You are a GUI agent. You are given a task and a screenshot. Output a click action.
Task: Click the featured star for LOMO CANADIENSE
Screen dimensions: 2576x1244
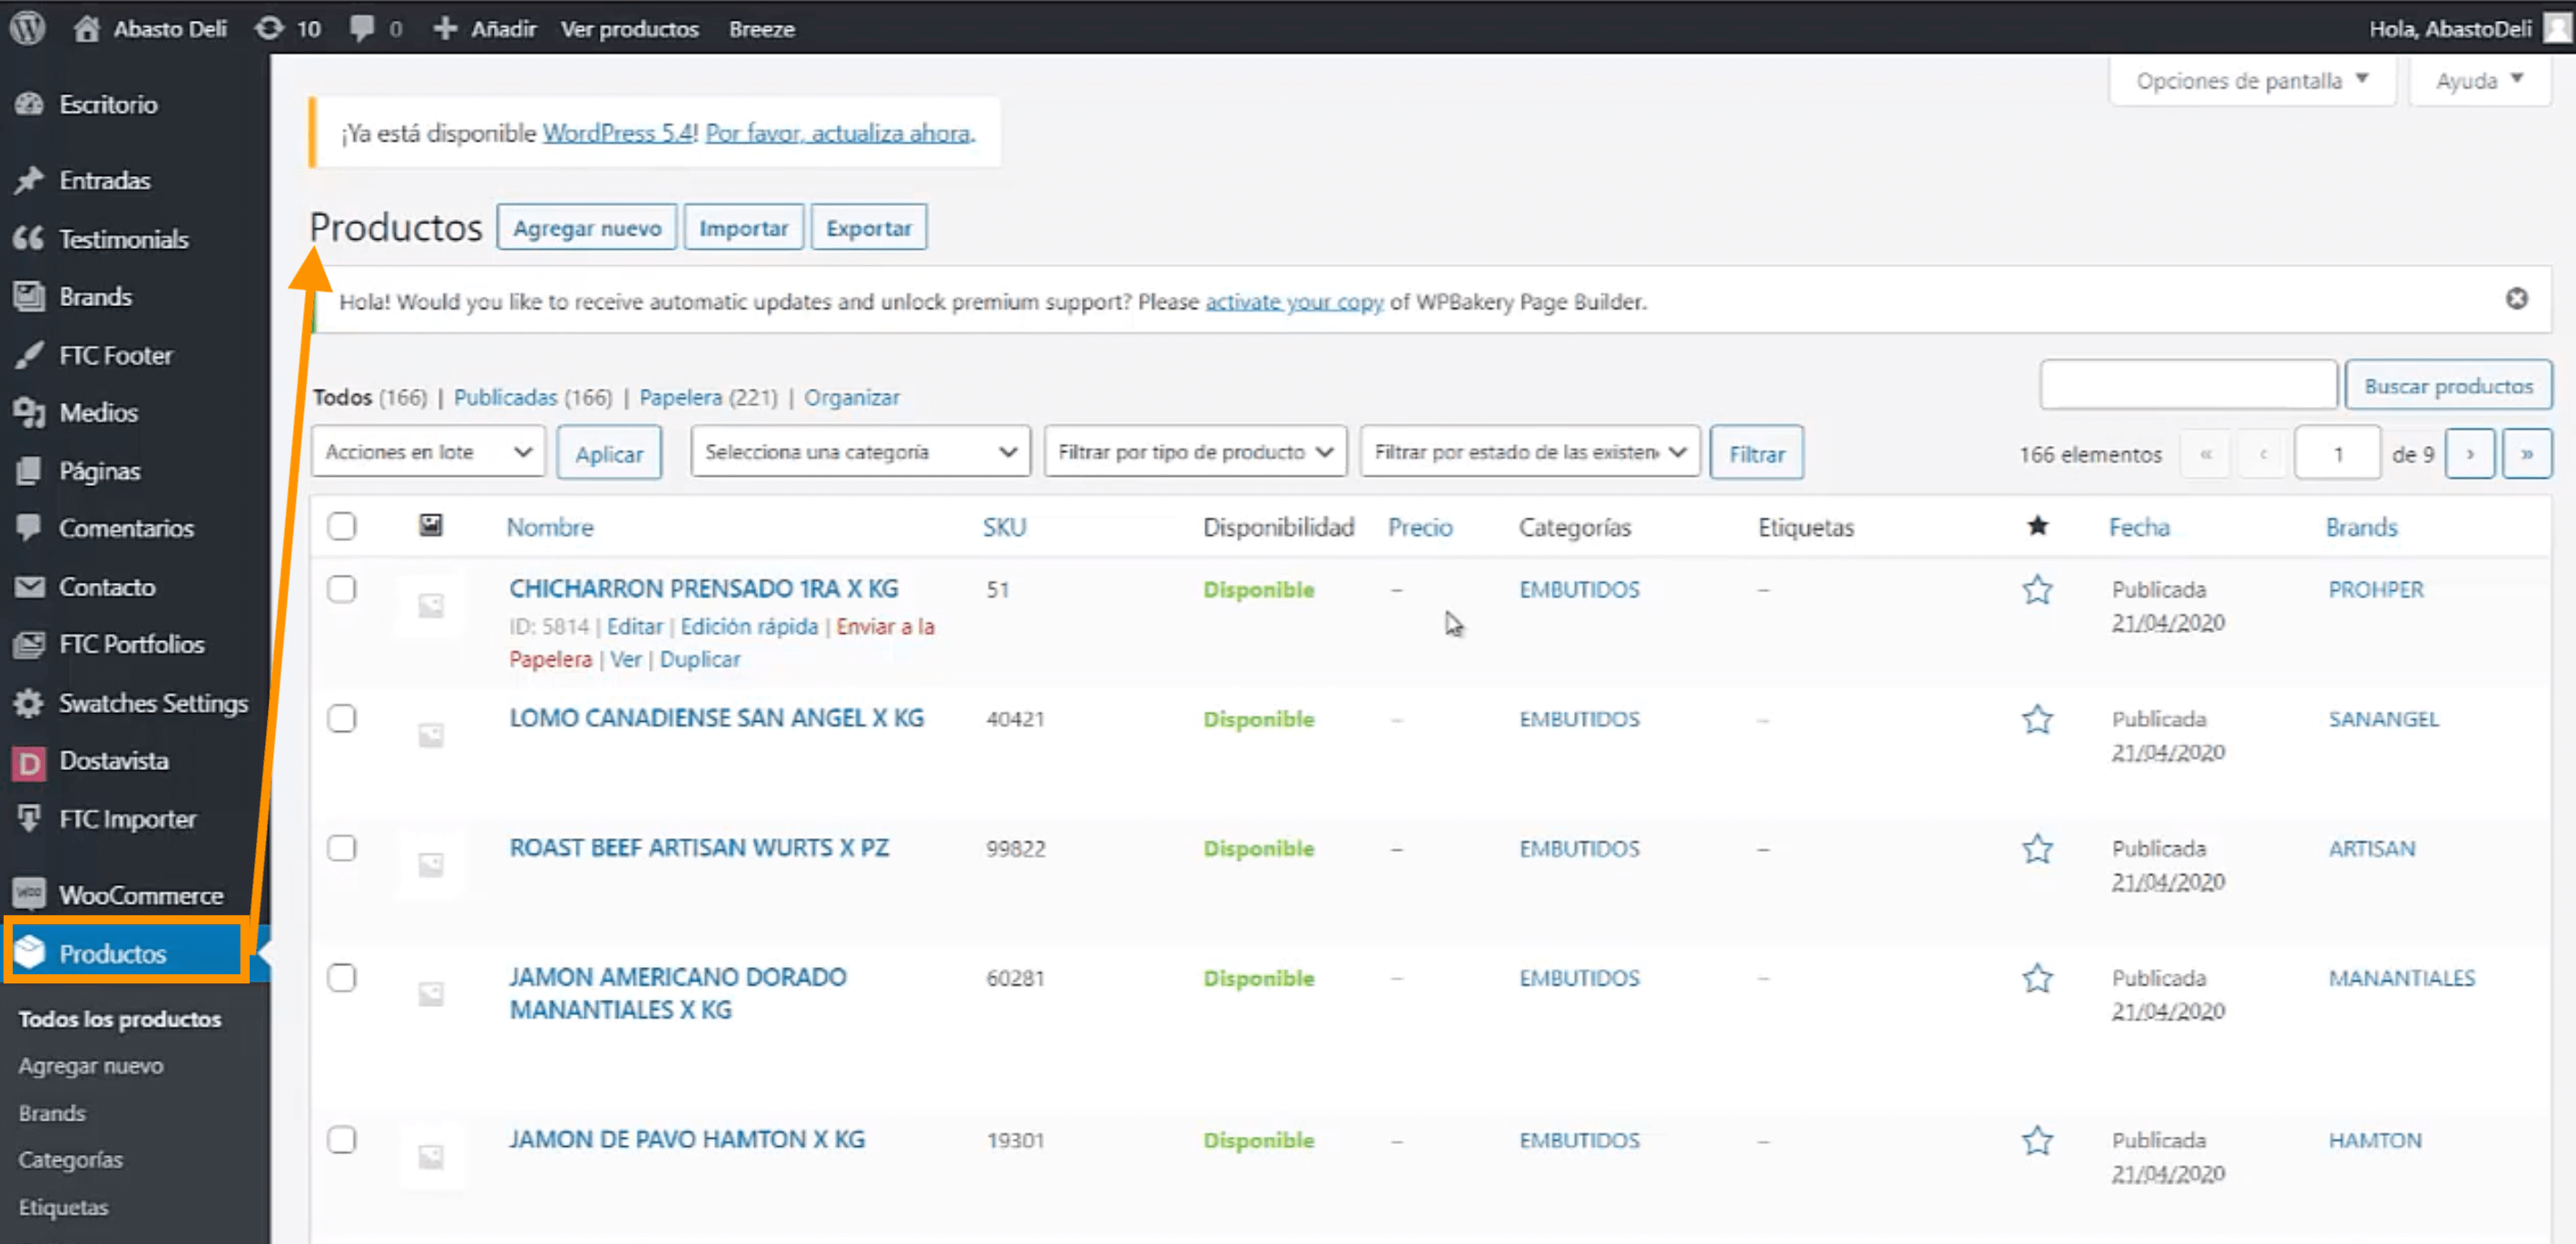pyautogui.click(x=2037, y=719)
